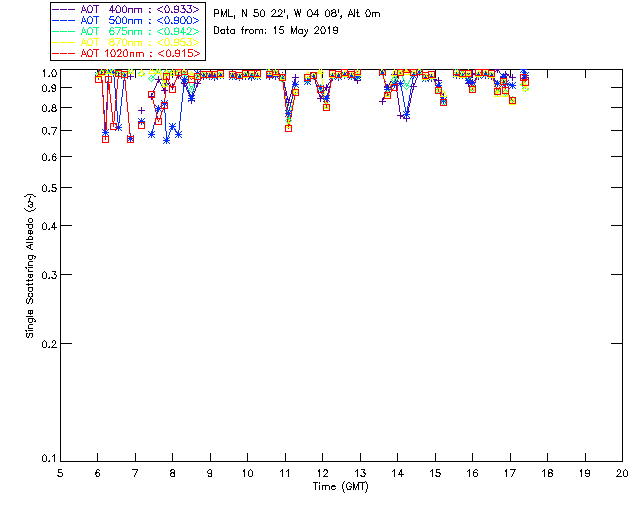Click the 0.3 y-axis label

pyautogui.click(x=49, y=275)
